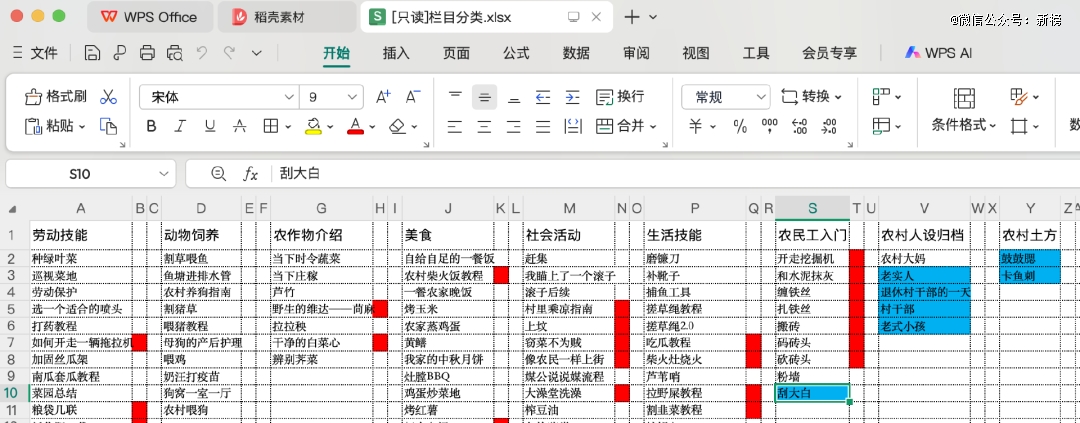Viewport: 1080px width, 423px height.
Task: Expand the 粘贴 paste dropdown arrow
Action: coord(81,127)
